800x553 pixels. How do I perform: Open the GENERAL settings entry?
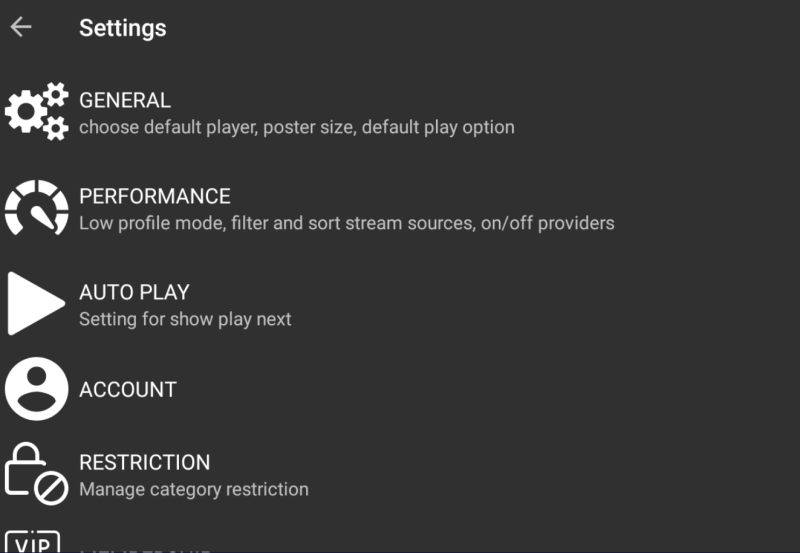pos(125,100)
